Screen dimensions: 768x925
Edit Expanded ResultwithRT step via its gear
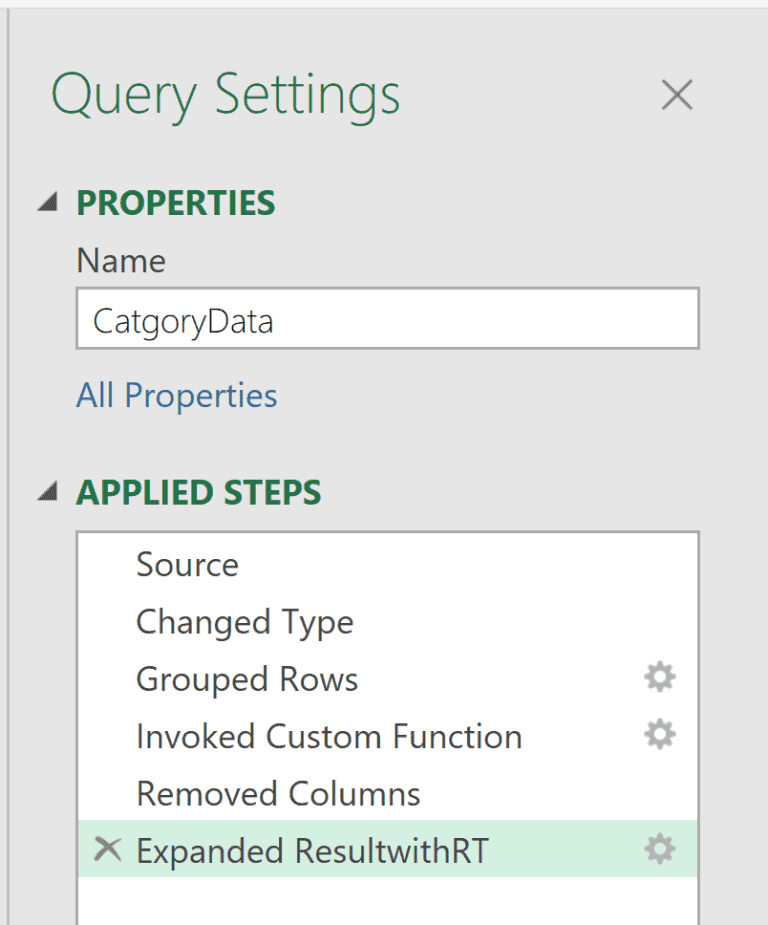point(659,850)
